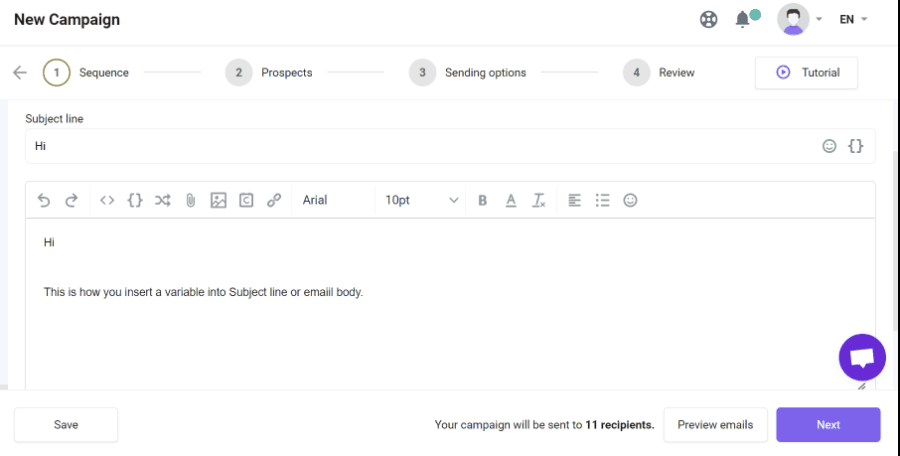Click the Preview emails button
This screenshot has width=900, height=456.
tap(715, 424)
